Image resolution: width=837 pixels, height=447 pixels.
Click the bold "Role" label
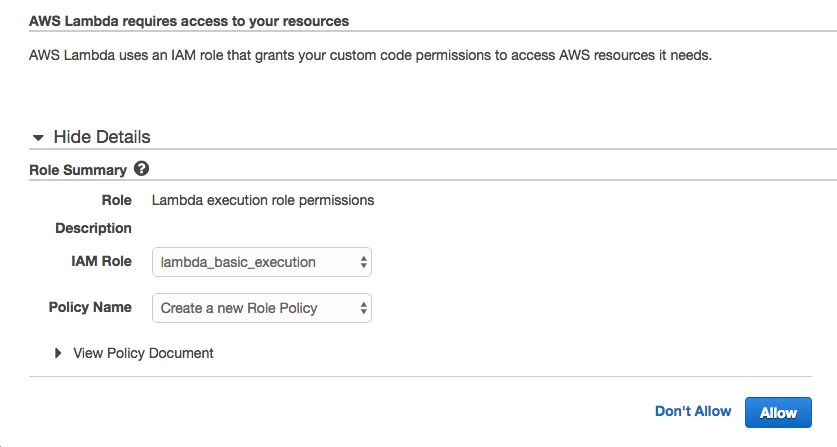pyautogui.click(x=116, y=200)
